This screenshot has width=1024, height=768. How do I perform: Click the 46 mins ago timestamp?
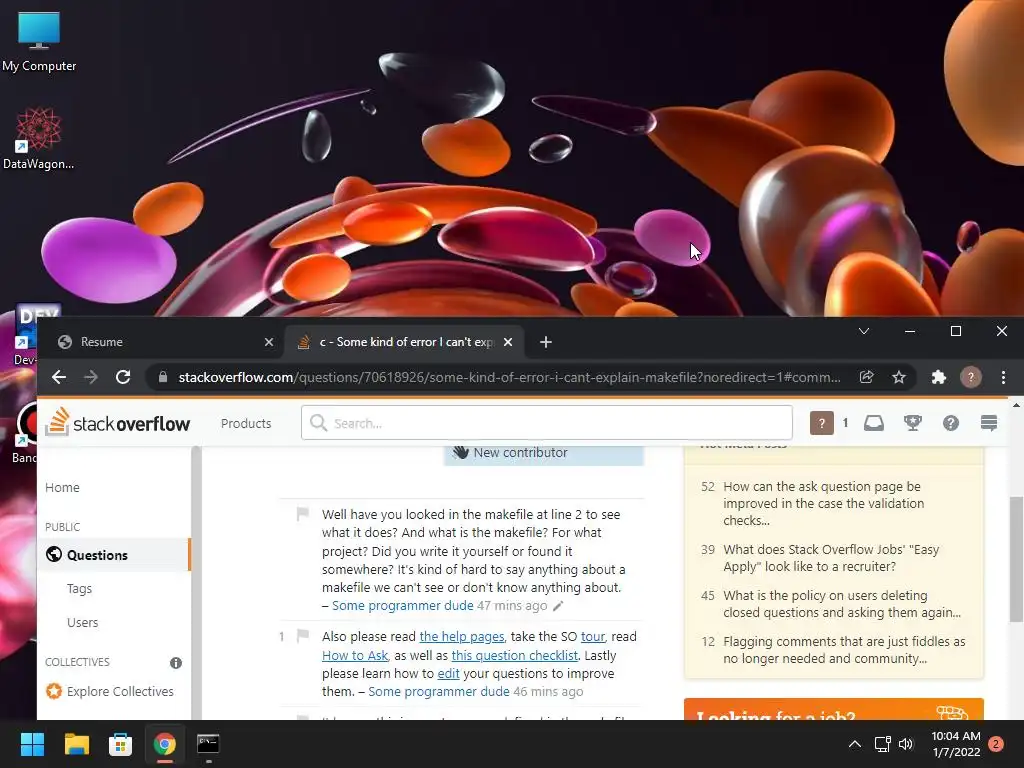coord(548,692)
